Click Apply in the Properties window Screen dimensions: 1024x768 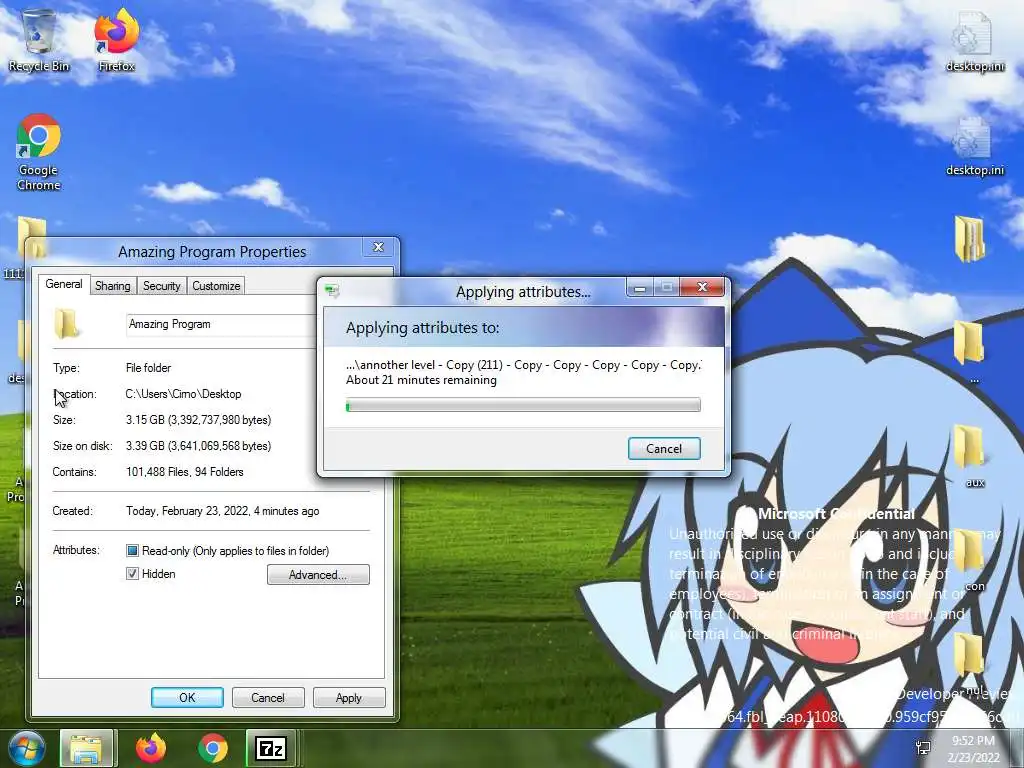[x=349, y=697]
